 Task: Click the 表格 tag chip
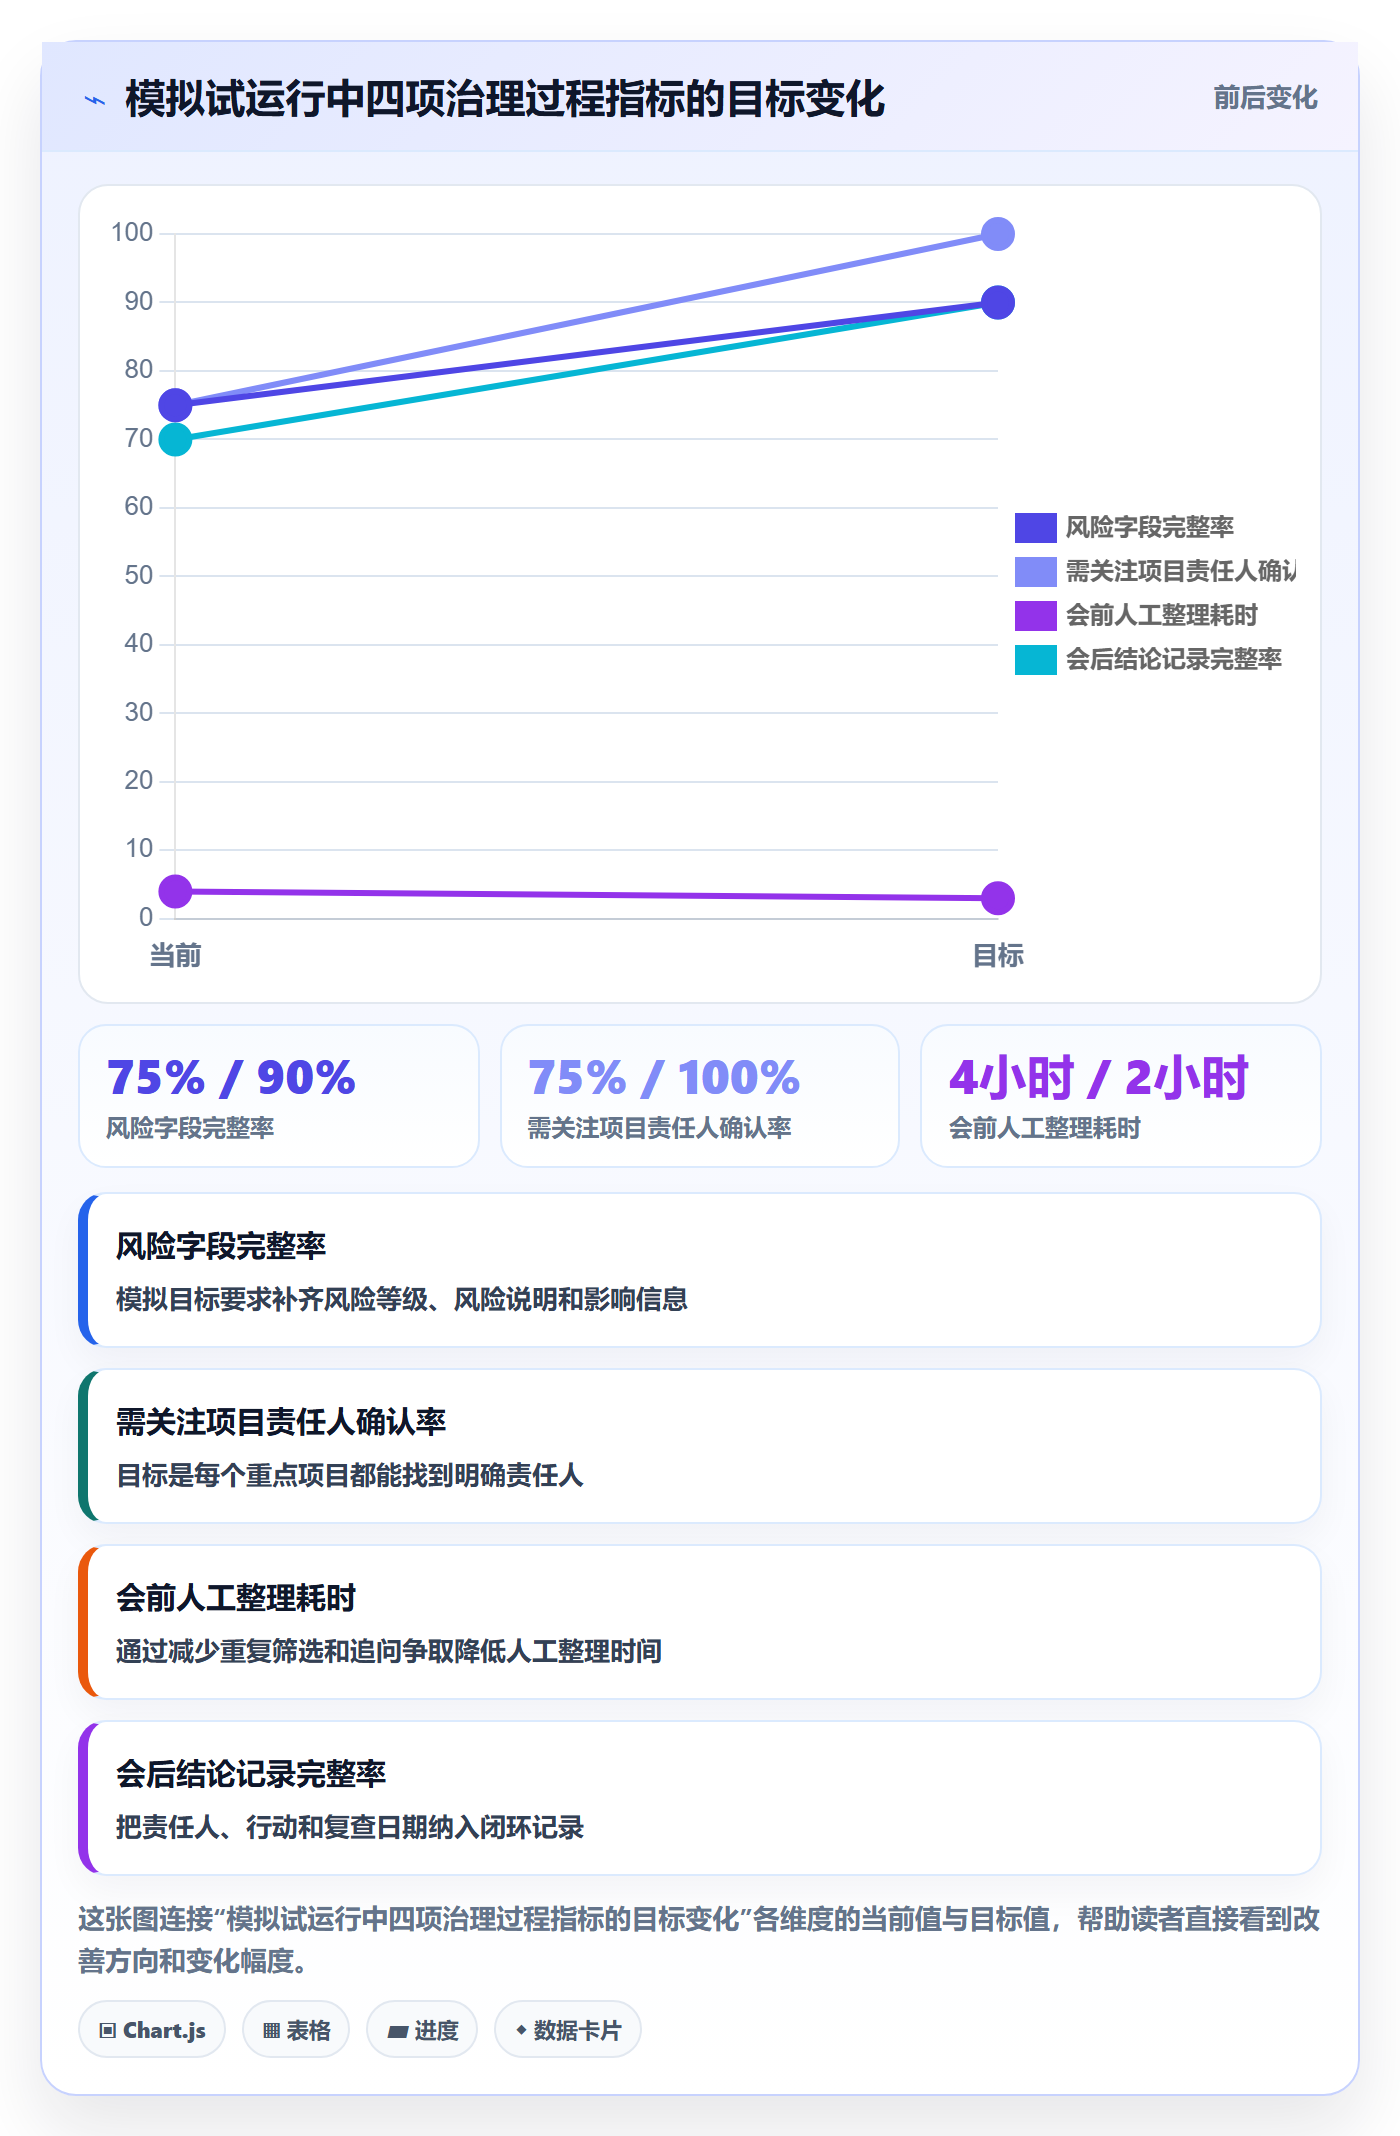click(x=296, y=2029)
